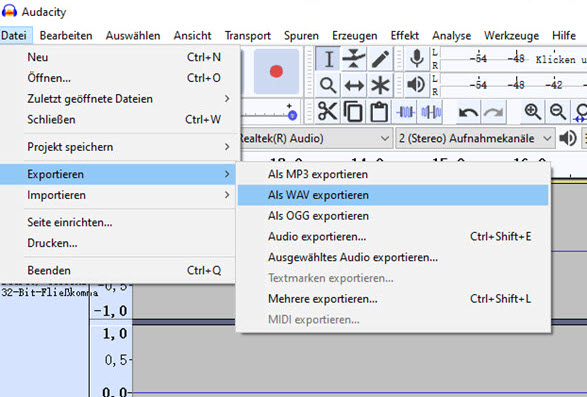
Task: Click the Redo arrow icon
Action: tap(493, 112)
